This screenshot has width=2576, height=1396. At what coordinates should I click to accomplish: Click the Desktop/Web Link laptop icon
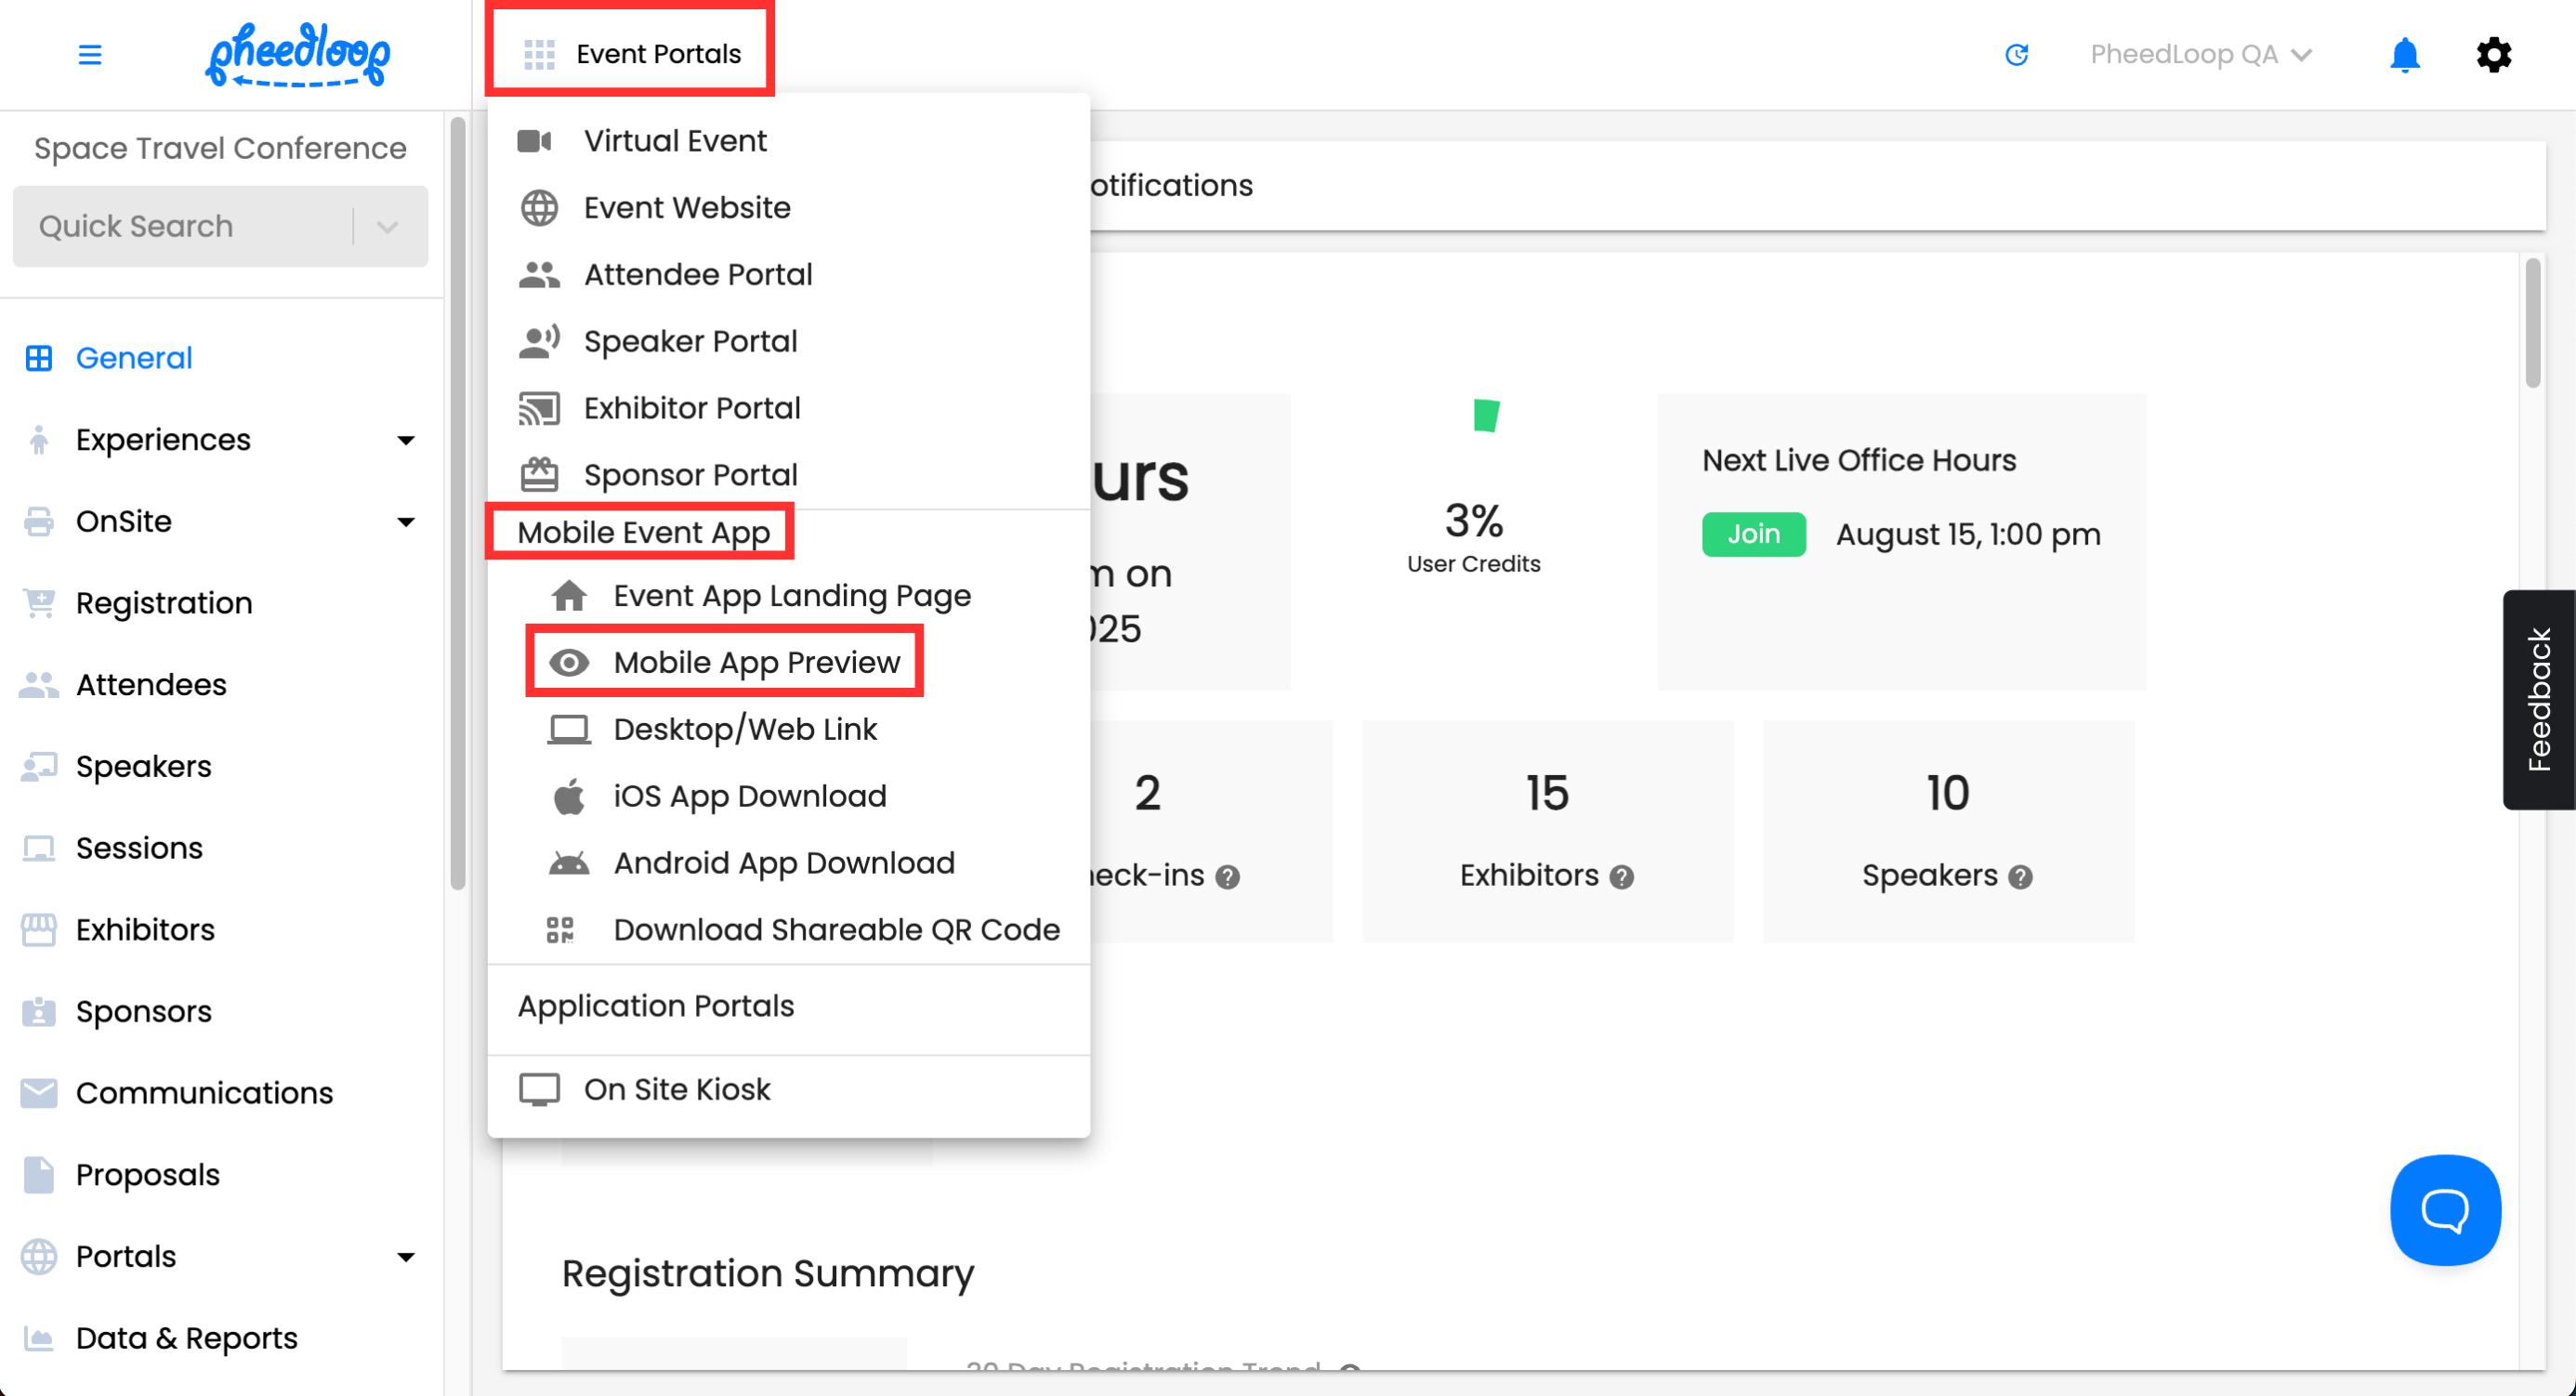569,730
